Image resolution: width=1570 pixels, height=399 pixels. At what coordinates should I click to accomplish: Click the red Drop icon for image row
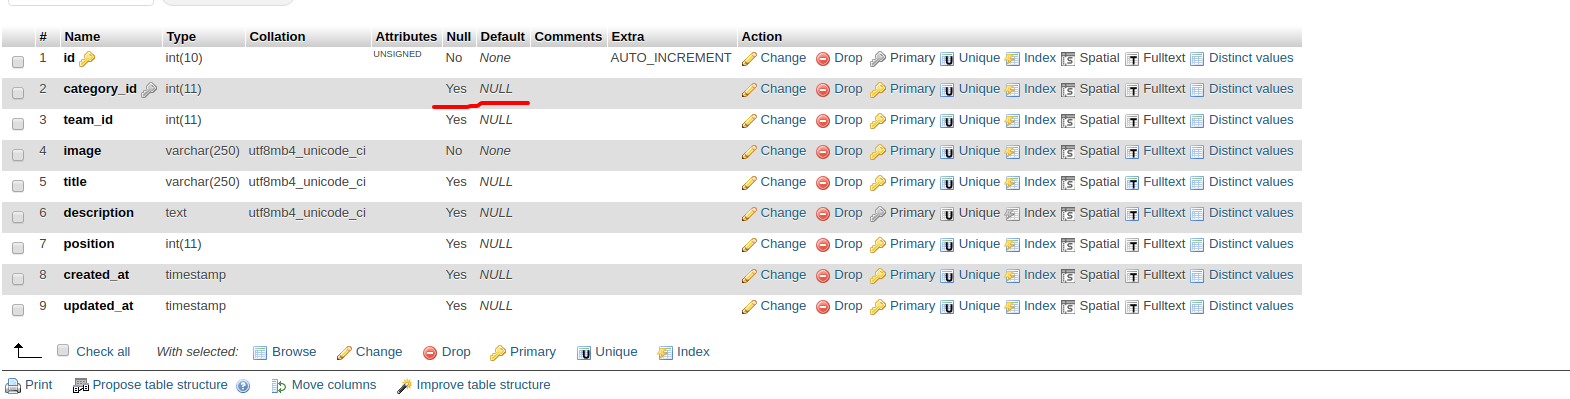pyautogui.click(x=823, y=152)
